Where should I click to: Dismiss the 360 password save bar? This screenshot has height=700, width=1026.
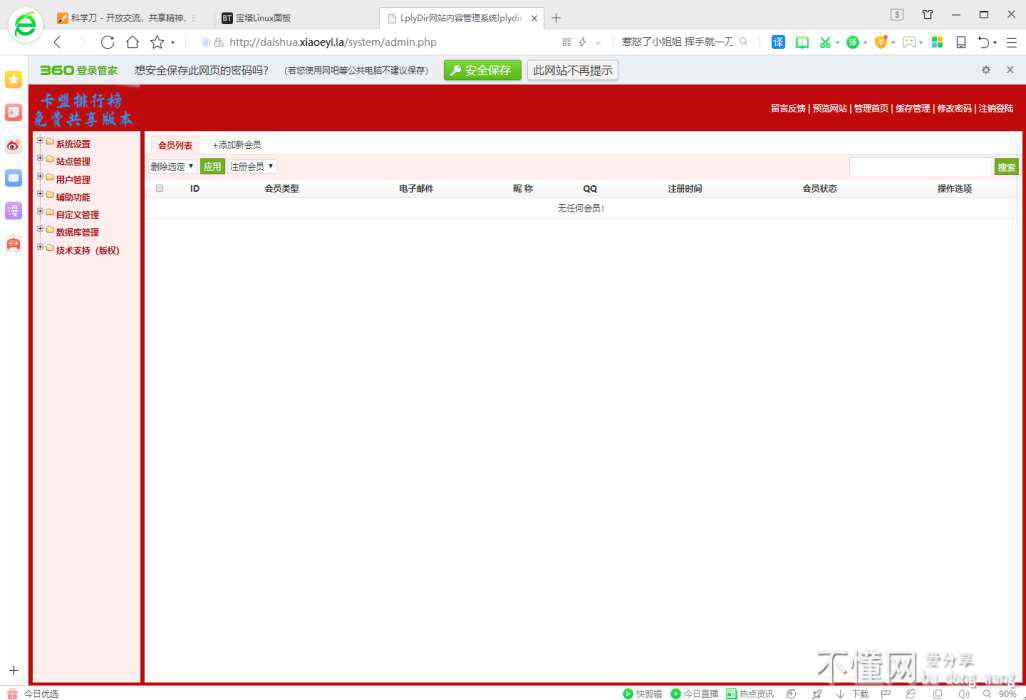(1010, 70)
